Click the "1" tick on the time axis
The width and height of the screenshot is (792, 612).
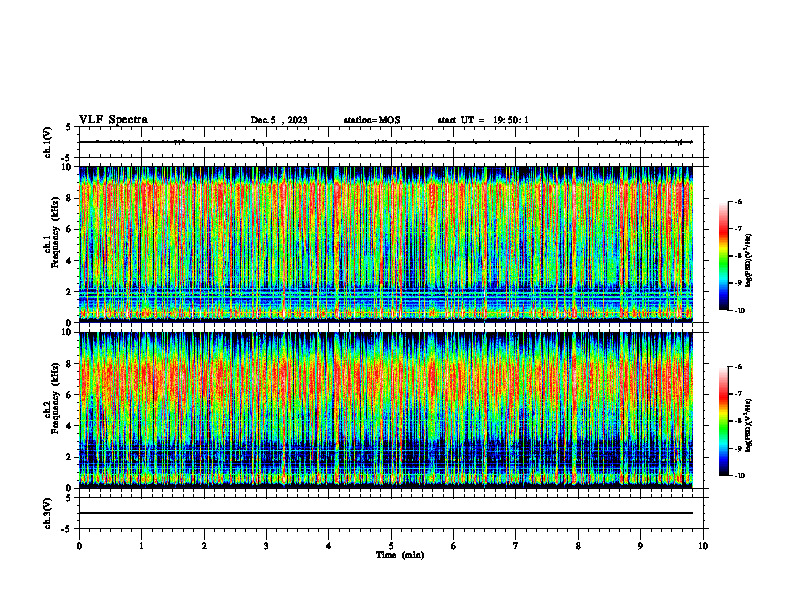pyautogui.click(x=141, y=546)
